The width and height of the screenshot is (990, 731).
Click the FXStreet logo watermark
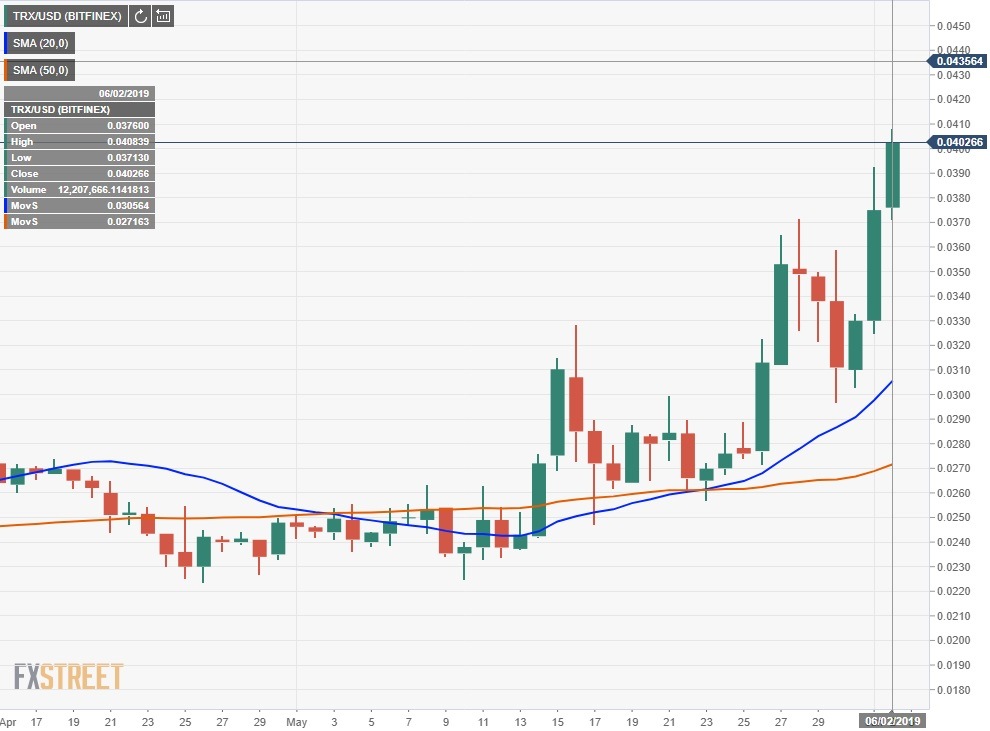pyautogui.click(x=68, y=677)
